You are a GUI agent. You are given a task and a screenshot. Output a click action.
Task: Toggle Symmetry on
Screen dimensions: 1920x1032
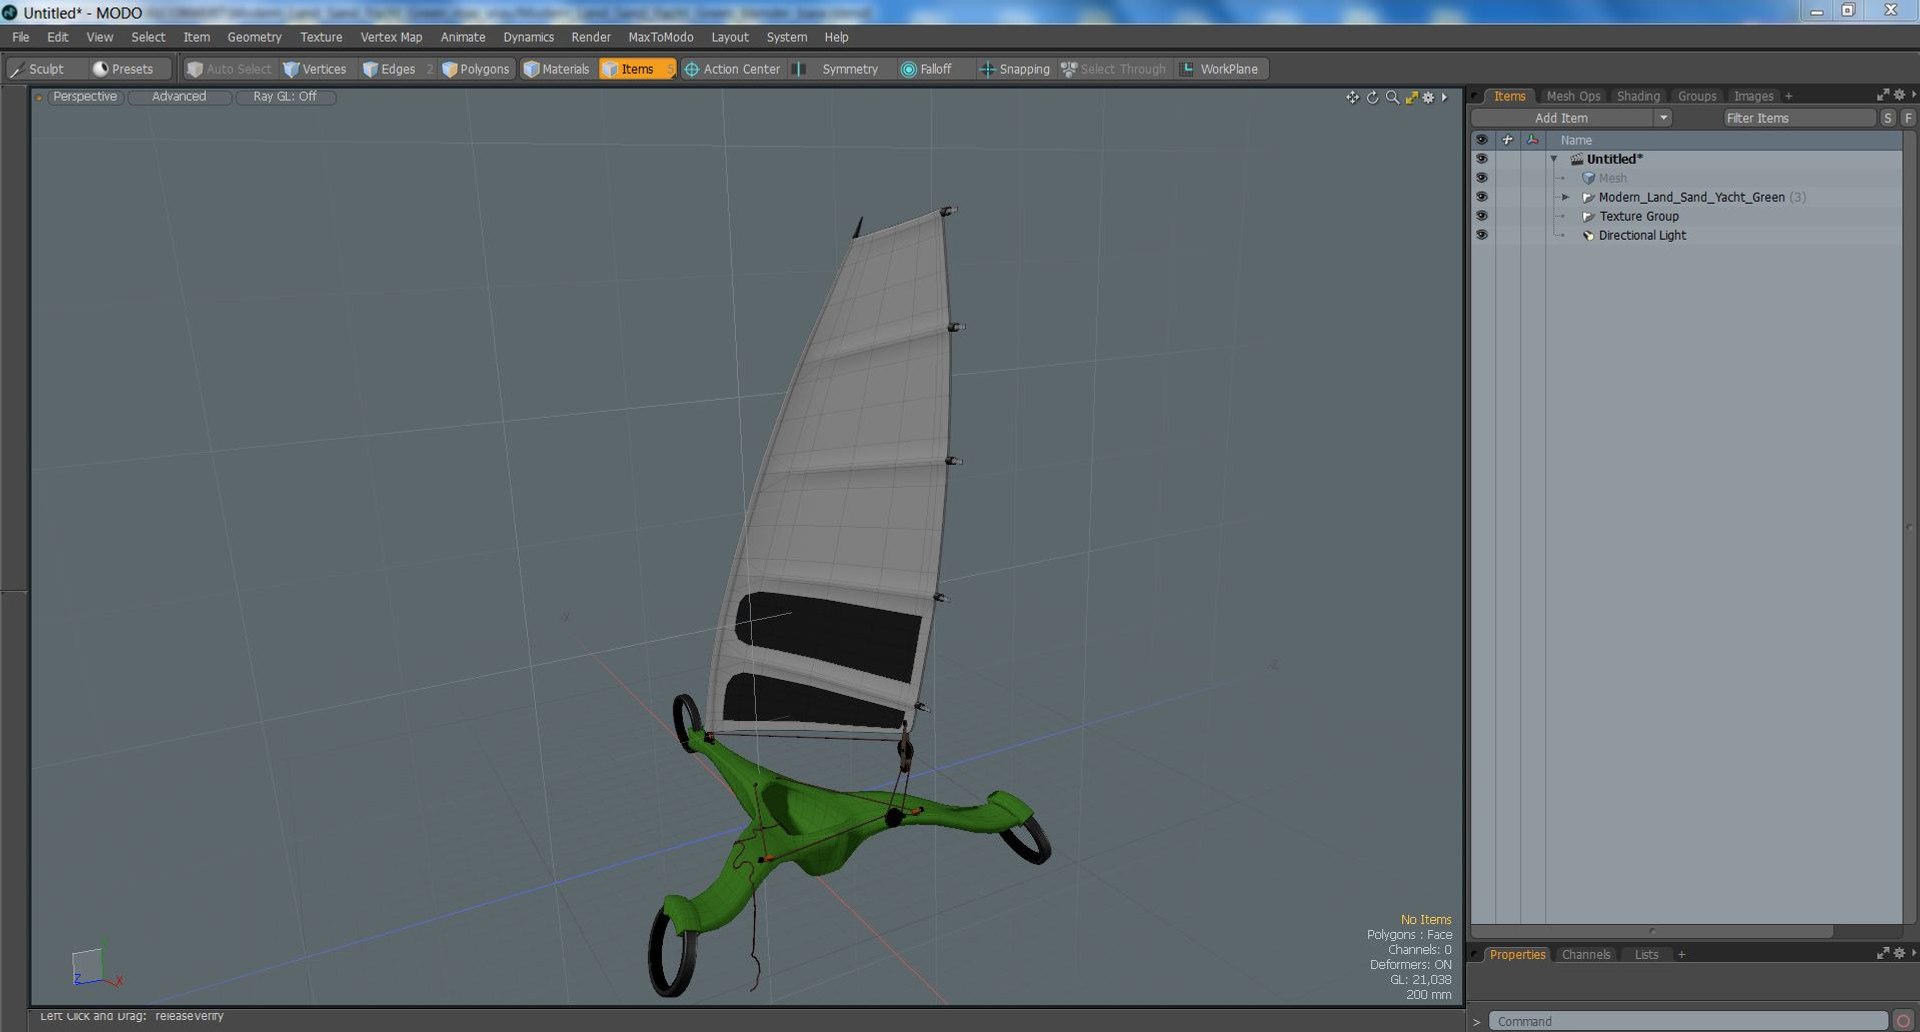(836, 69)
